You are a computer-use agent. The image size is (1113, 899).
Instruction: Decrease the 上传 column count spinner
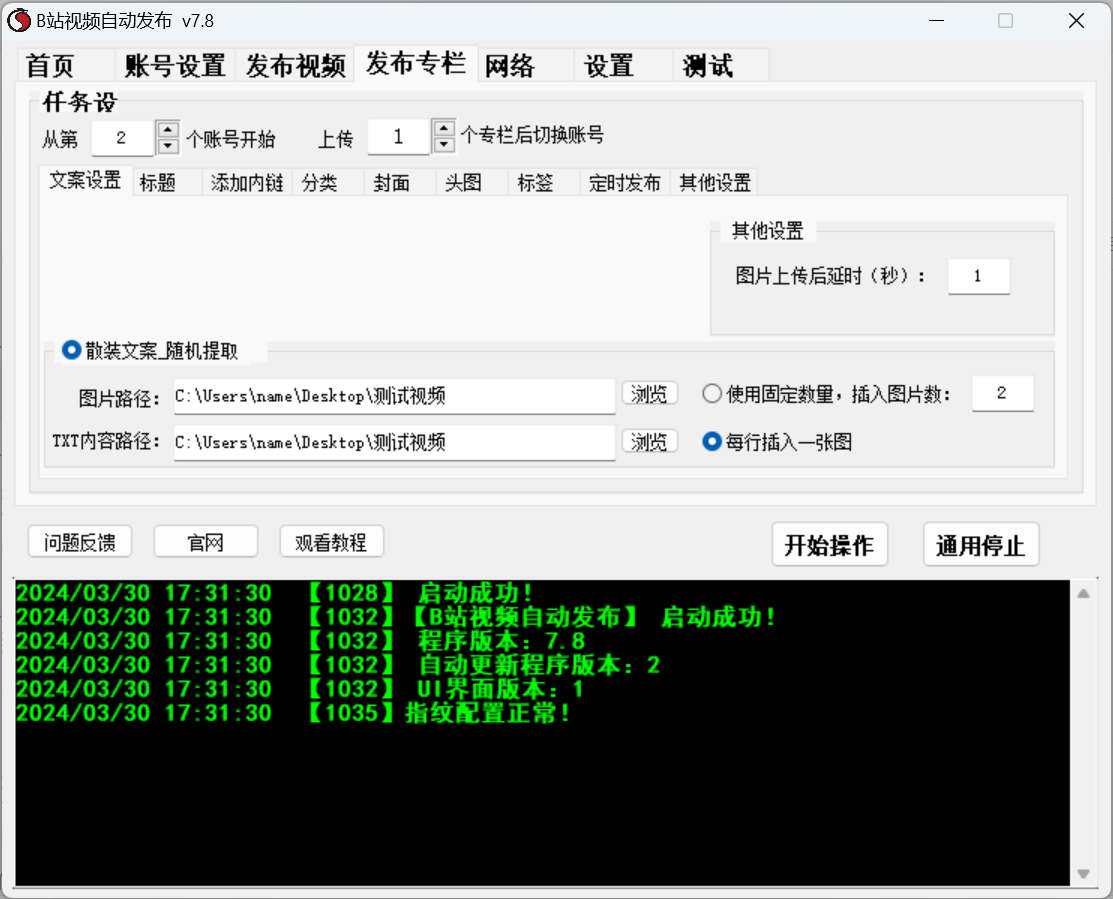pyautogui.click(x=444, y=144)
